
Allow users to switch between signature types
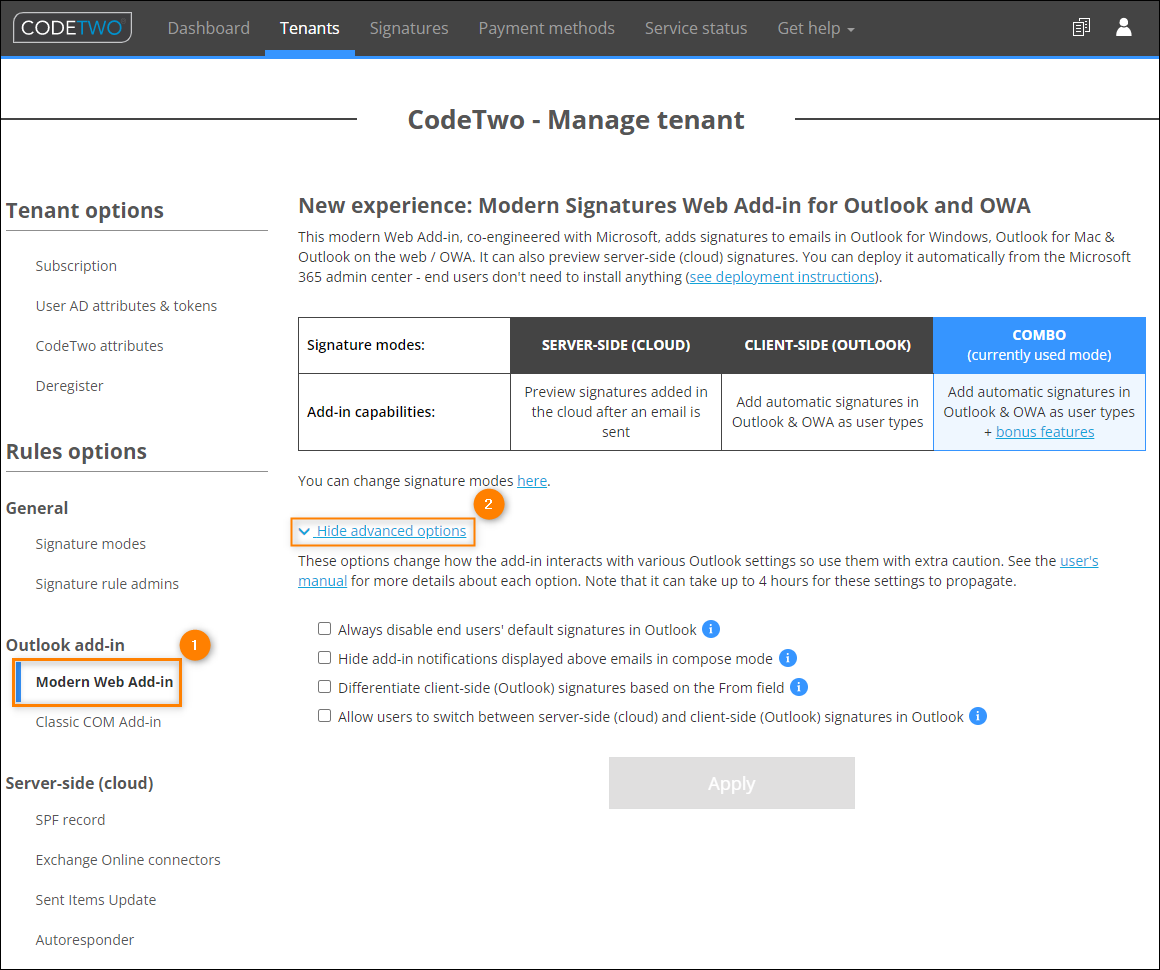[x=324, y=715]
